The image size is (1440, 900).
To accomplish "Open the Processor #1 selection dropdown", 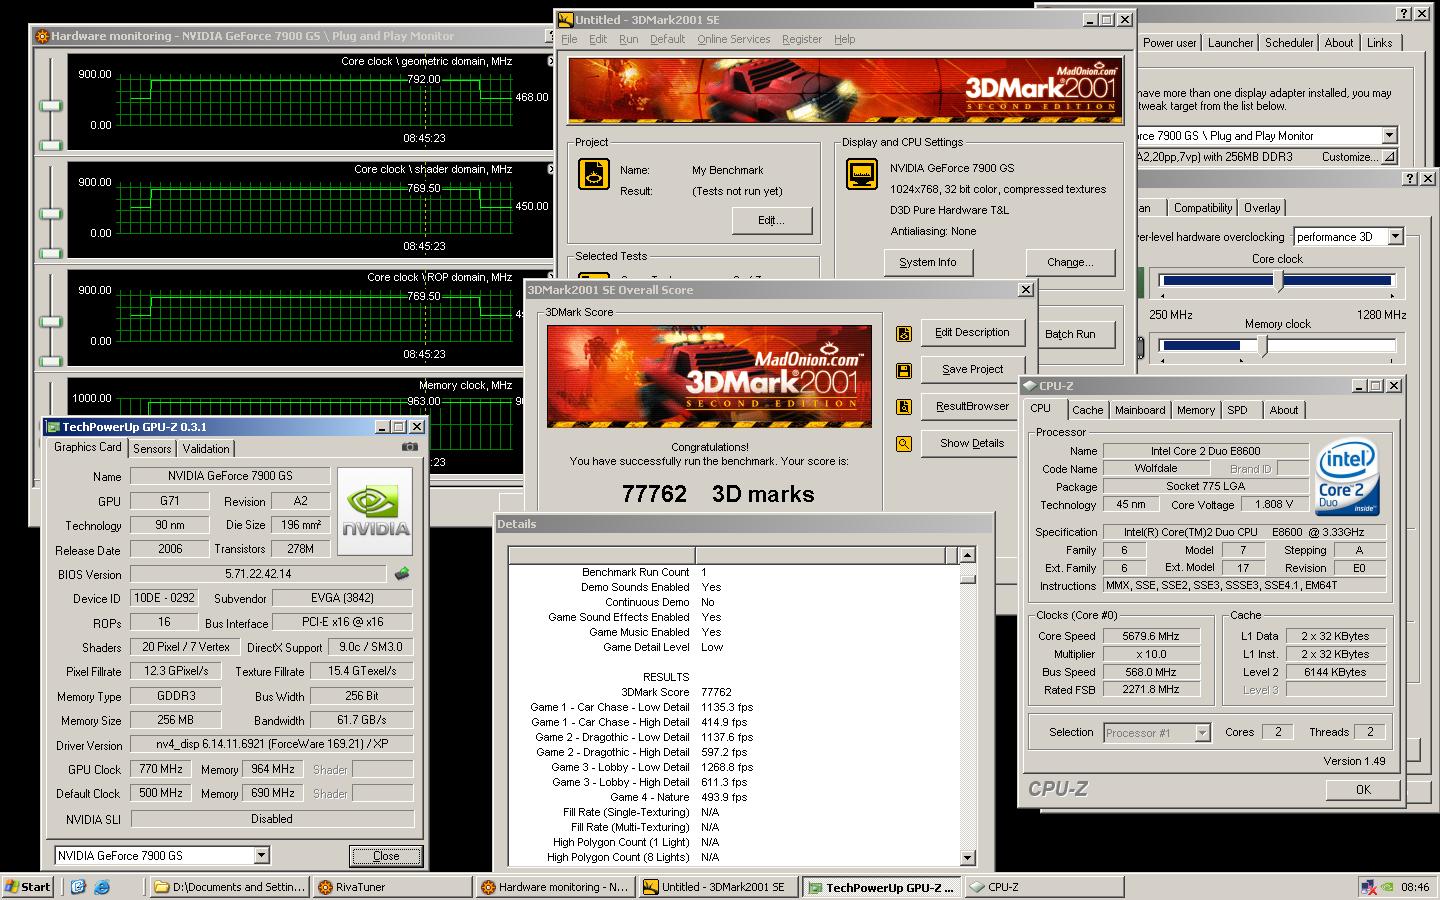I will click(x=1202, y=733).
